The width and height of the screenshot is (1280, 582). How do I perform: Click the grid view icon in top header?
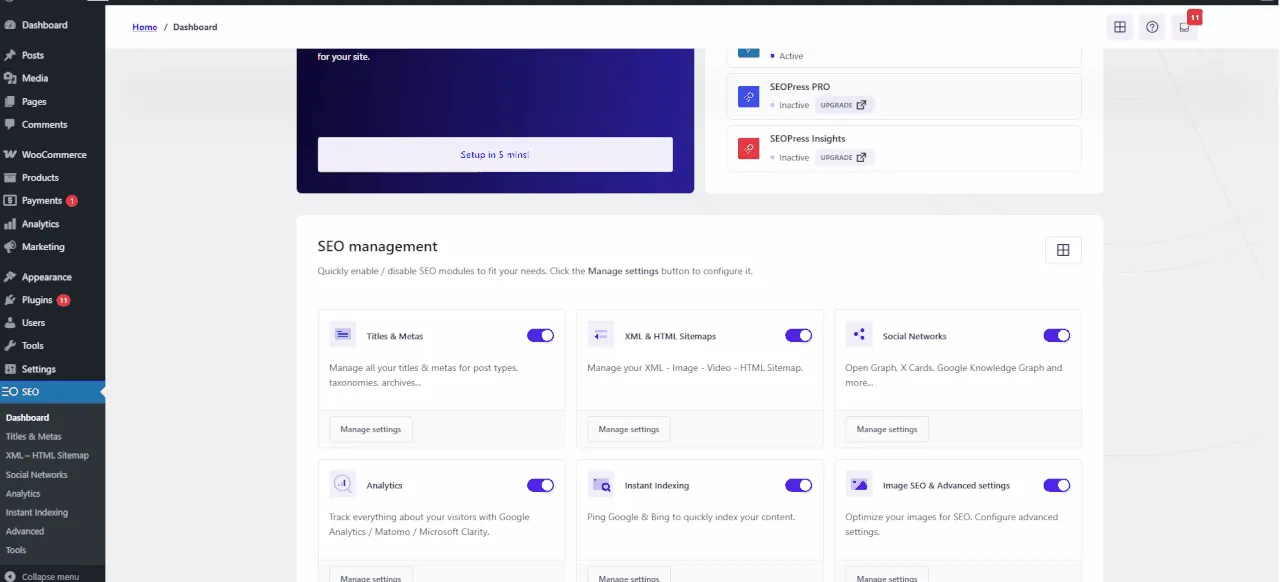(1120, 27)
